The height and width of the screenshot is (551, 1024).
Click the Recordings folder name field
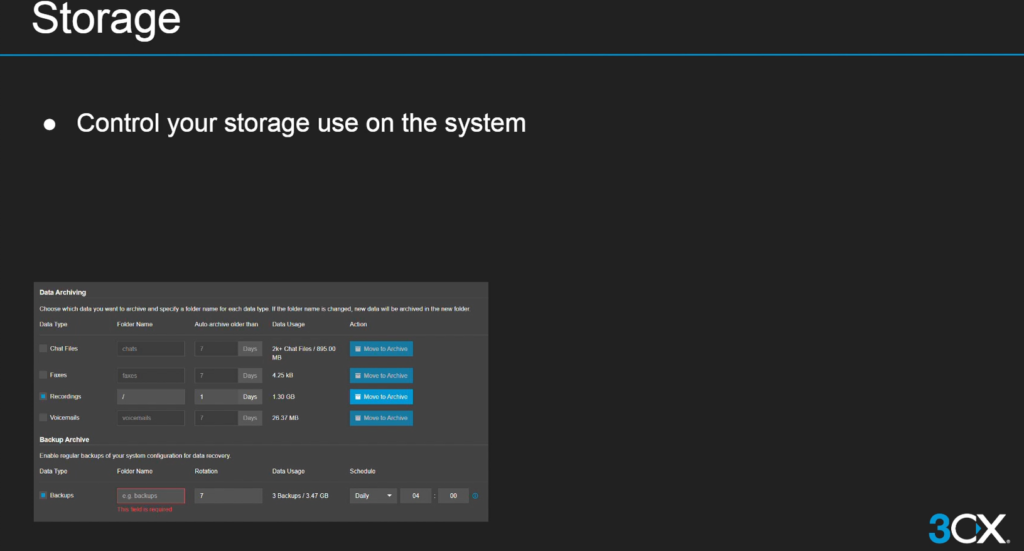(151, 397)
